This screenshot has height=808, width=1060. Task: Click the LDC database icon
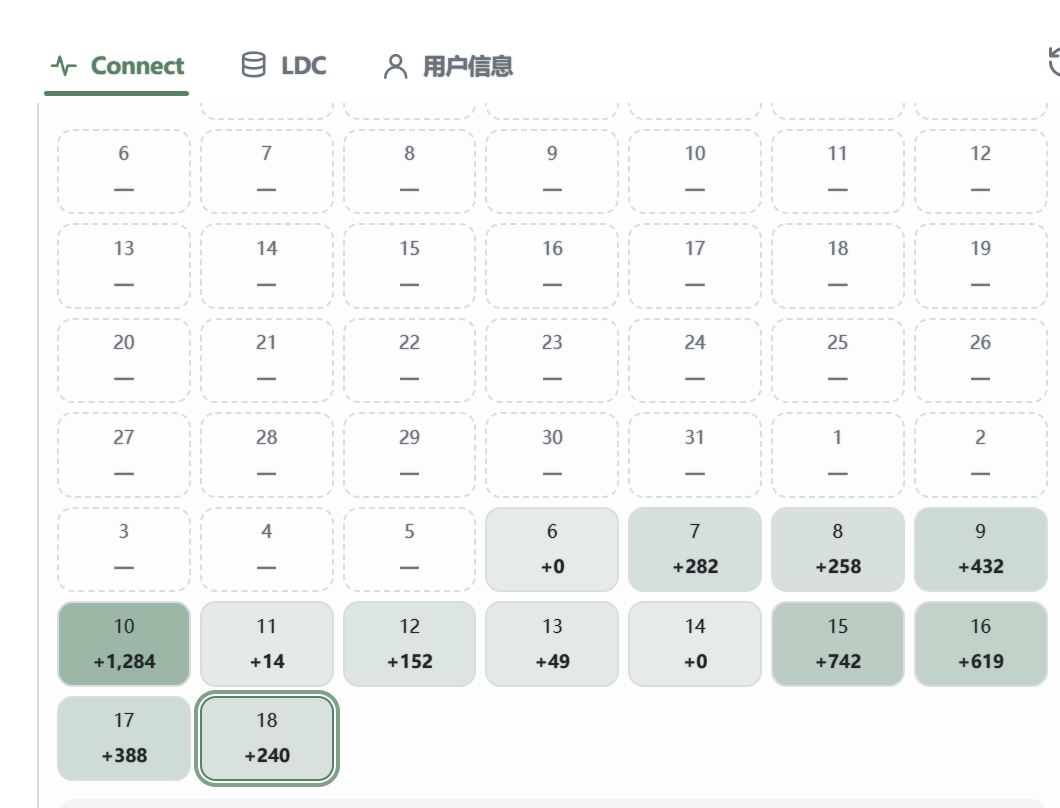pyautogui.click(x=254, y=65)
